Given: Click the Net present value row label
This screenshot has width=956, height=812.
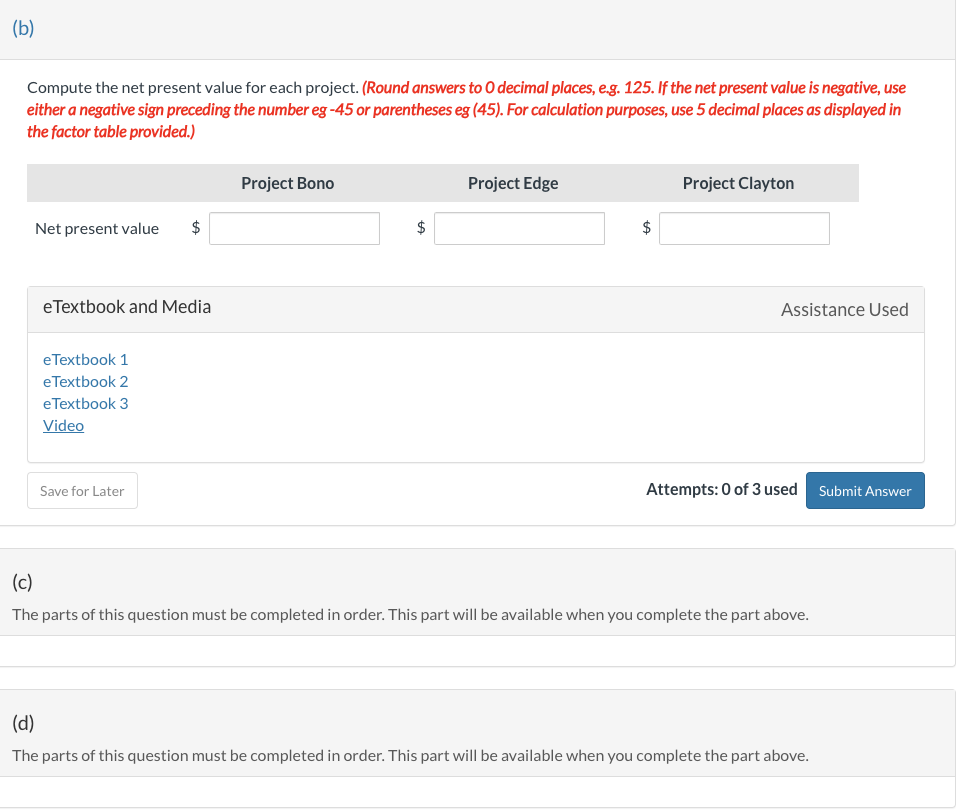Looking at the screenshot, I should pos(97,228).
